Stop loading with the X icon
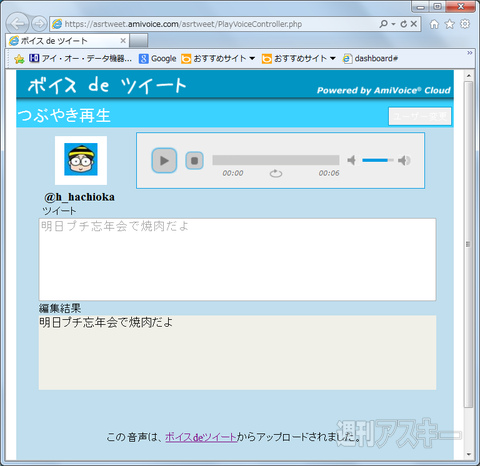 pyautogui.click(x=414, y=24)
